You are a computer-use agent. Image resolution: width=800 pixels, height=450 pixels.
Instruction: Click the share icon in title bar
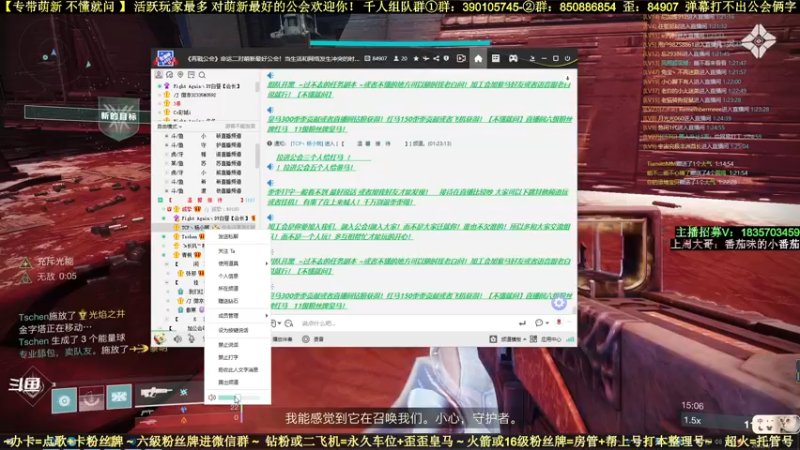436,59
